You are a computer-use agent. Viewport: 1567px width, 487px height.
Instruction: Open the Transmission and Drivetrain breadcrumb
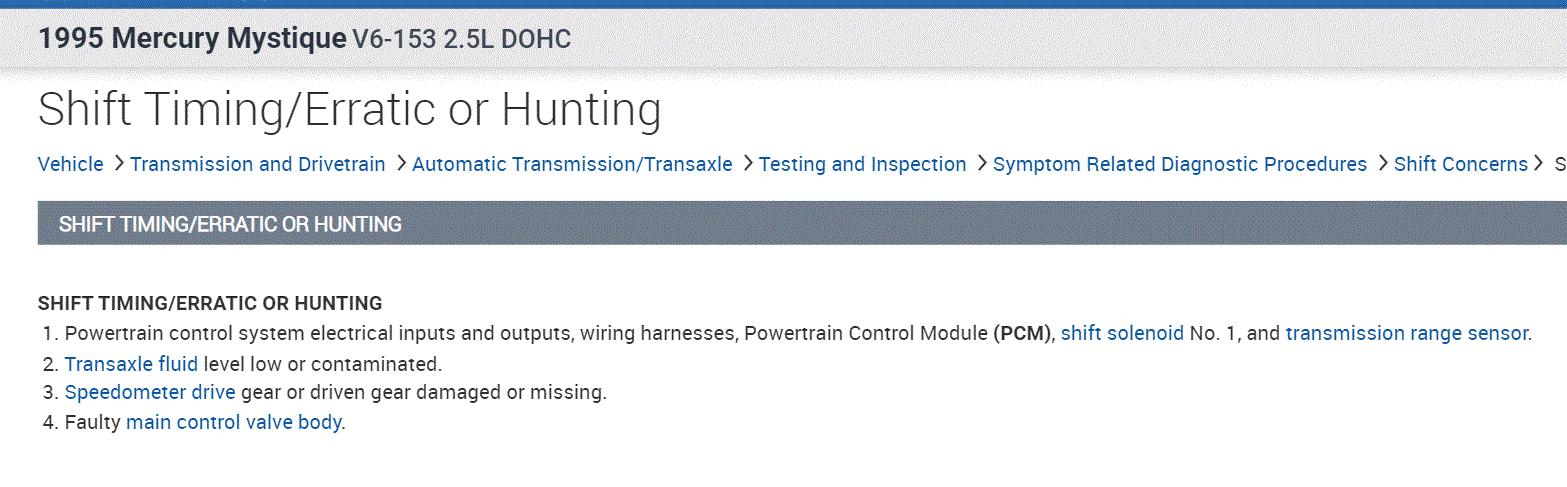pyautogui.click(x=257, y=164)
